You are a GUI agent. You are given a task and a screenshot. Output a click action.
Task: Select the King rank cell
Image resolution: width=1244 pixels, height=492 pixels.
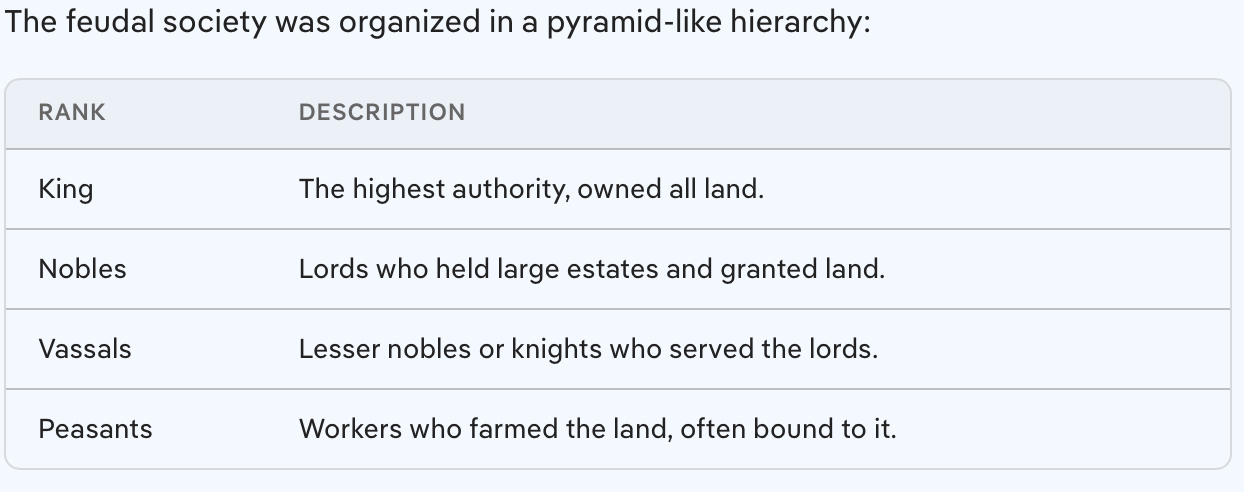tap(66, 189)
